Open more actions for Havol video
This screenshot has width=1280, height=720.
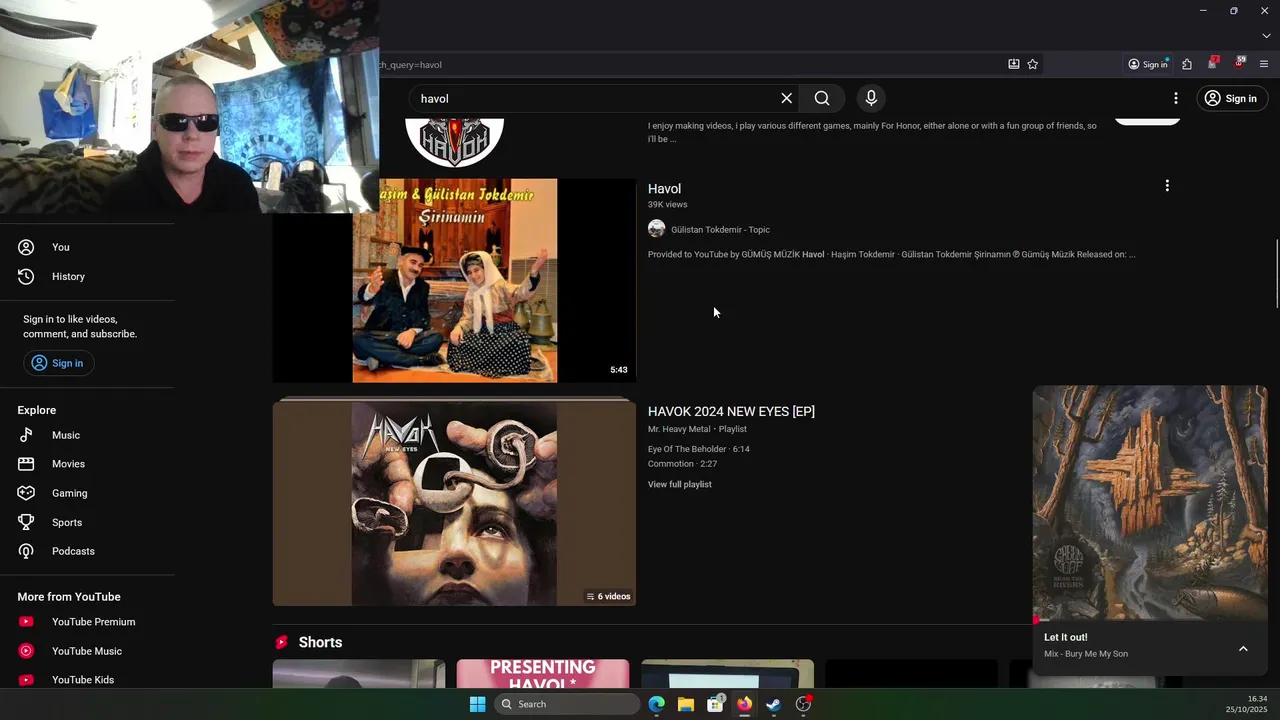click(x=1167, y=186)
